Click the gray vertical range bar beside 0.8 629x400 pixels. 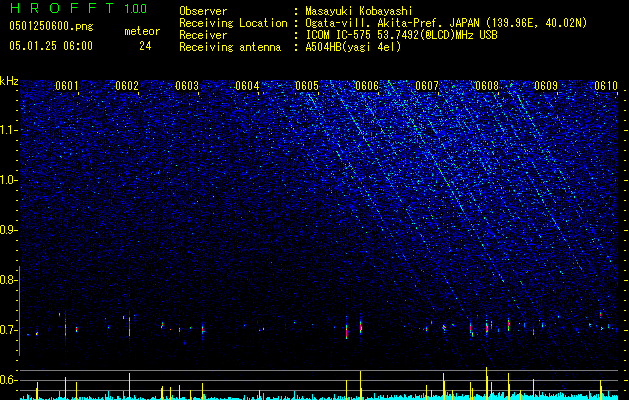[x=20, y=311]
